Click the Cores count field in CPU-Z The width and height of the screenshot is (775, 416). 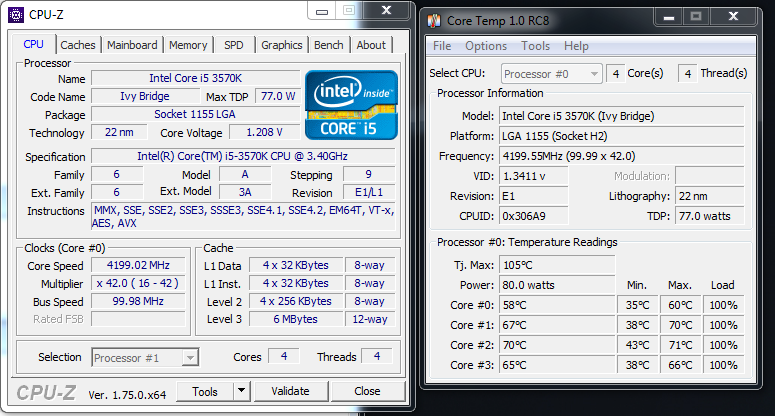coord(284,356)
